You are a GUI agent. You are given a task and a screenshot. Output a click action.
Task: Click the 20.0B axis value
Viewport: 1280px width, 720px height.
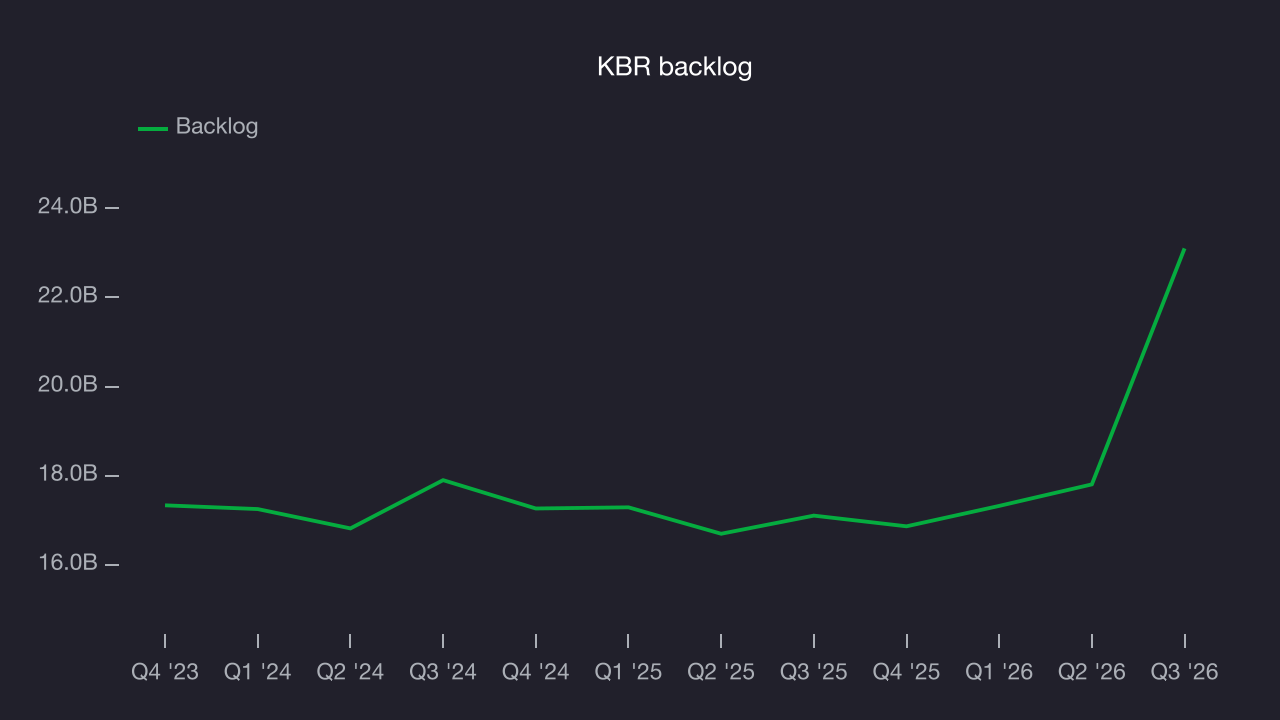(68, 385)
